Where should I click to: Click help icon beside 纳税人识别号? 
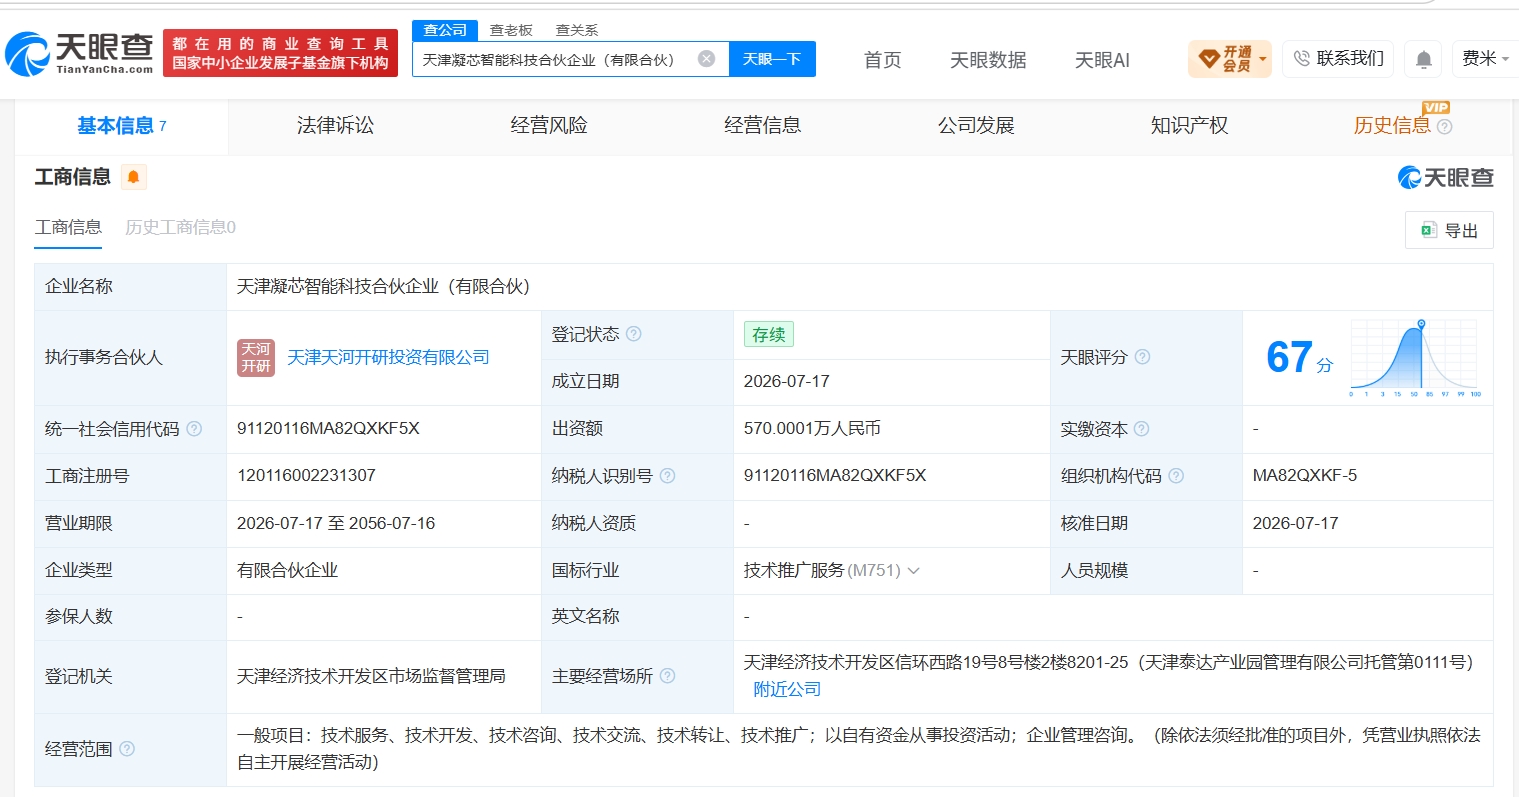coord(667,476)
